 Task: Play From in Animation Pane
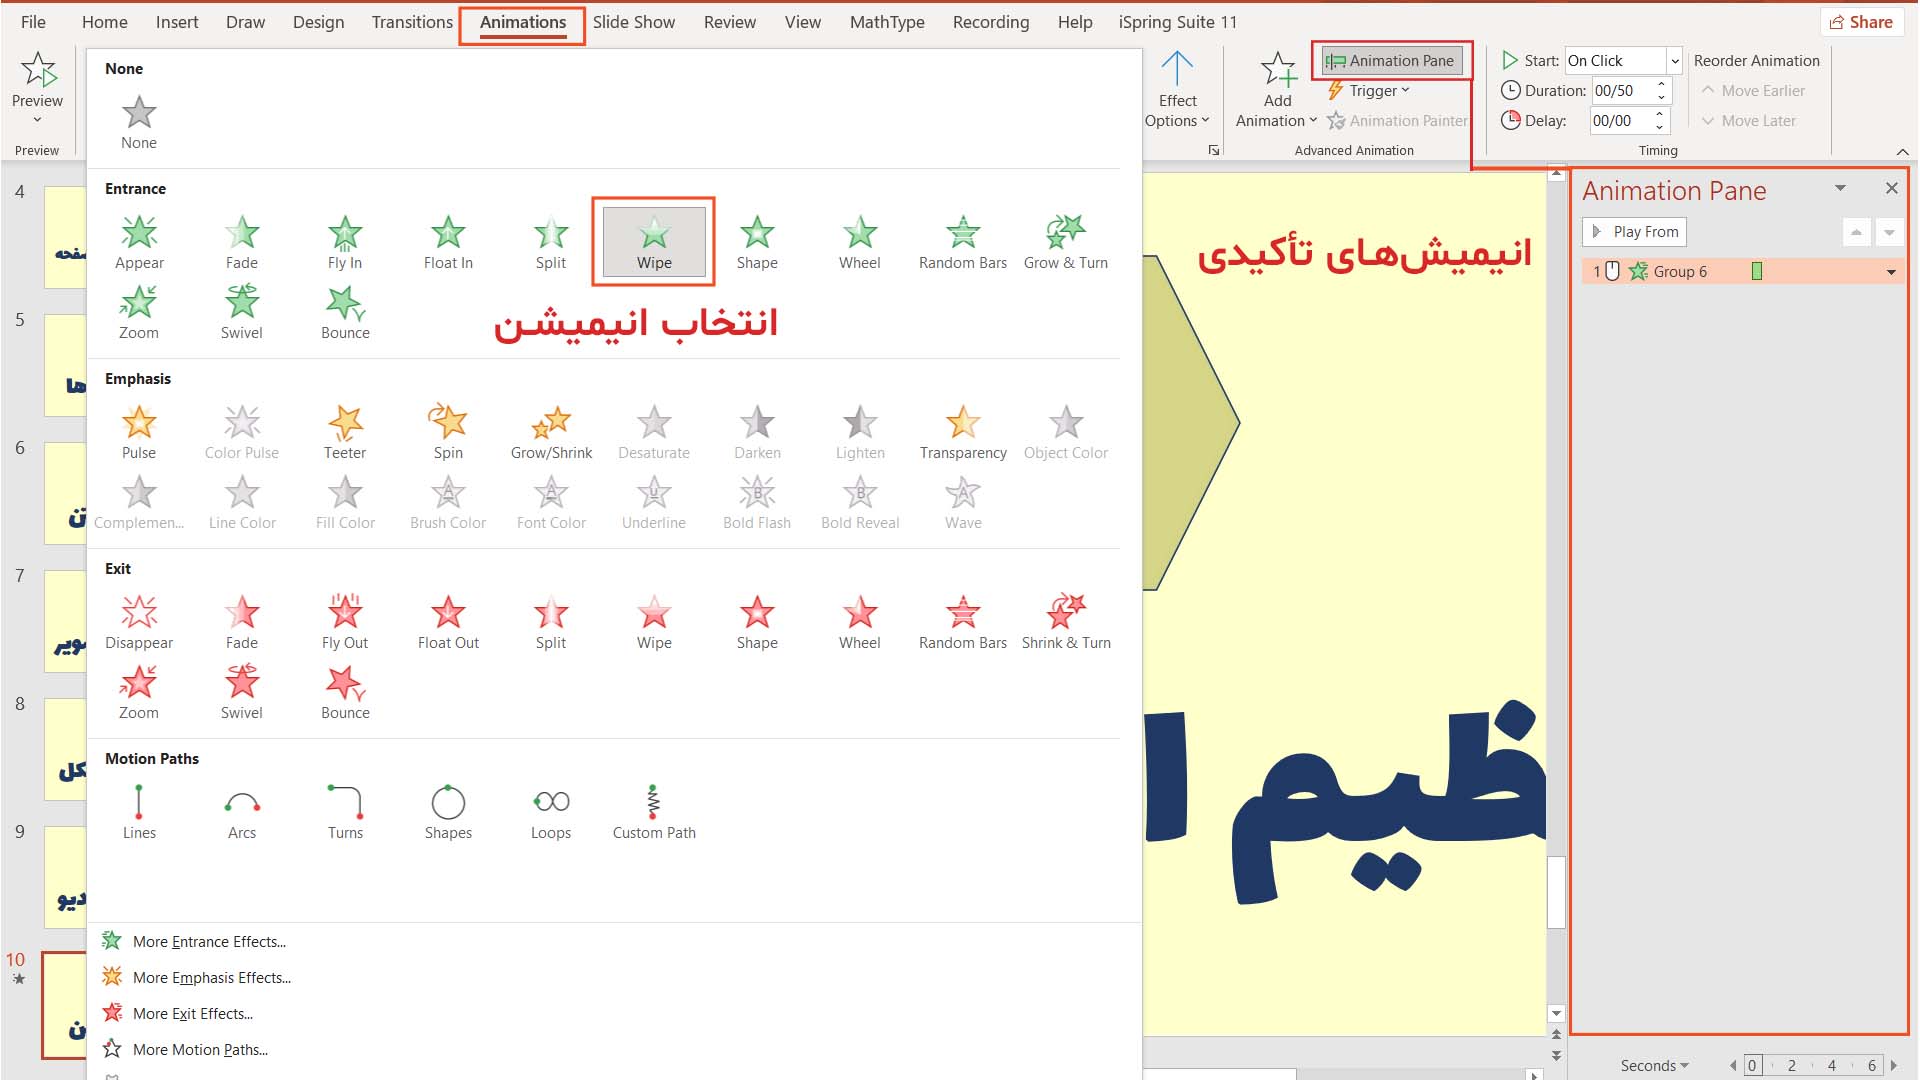click(x=1638, y=231)
